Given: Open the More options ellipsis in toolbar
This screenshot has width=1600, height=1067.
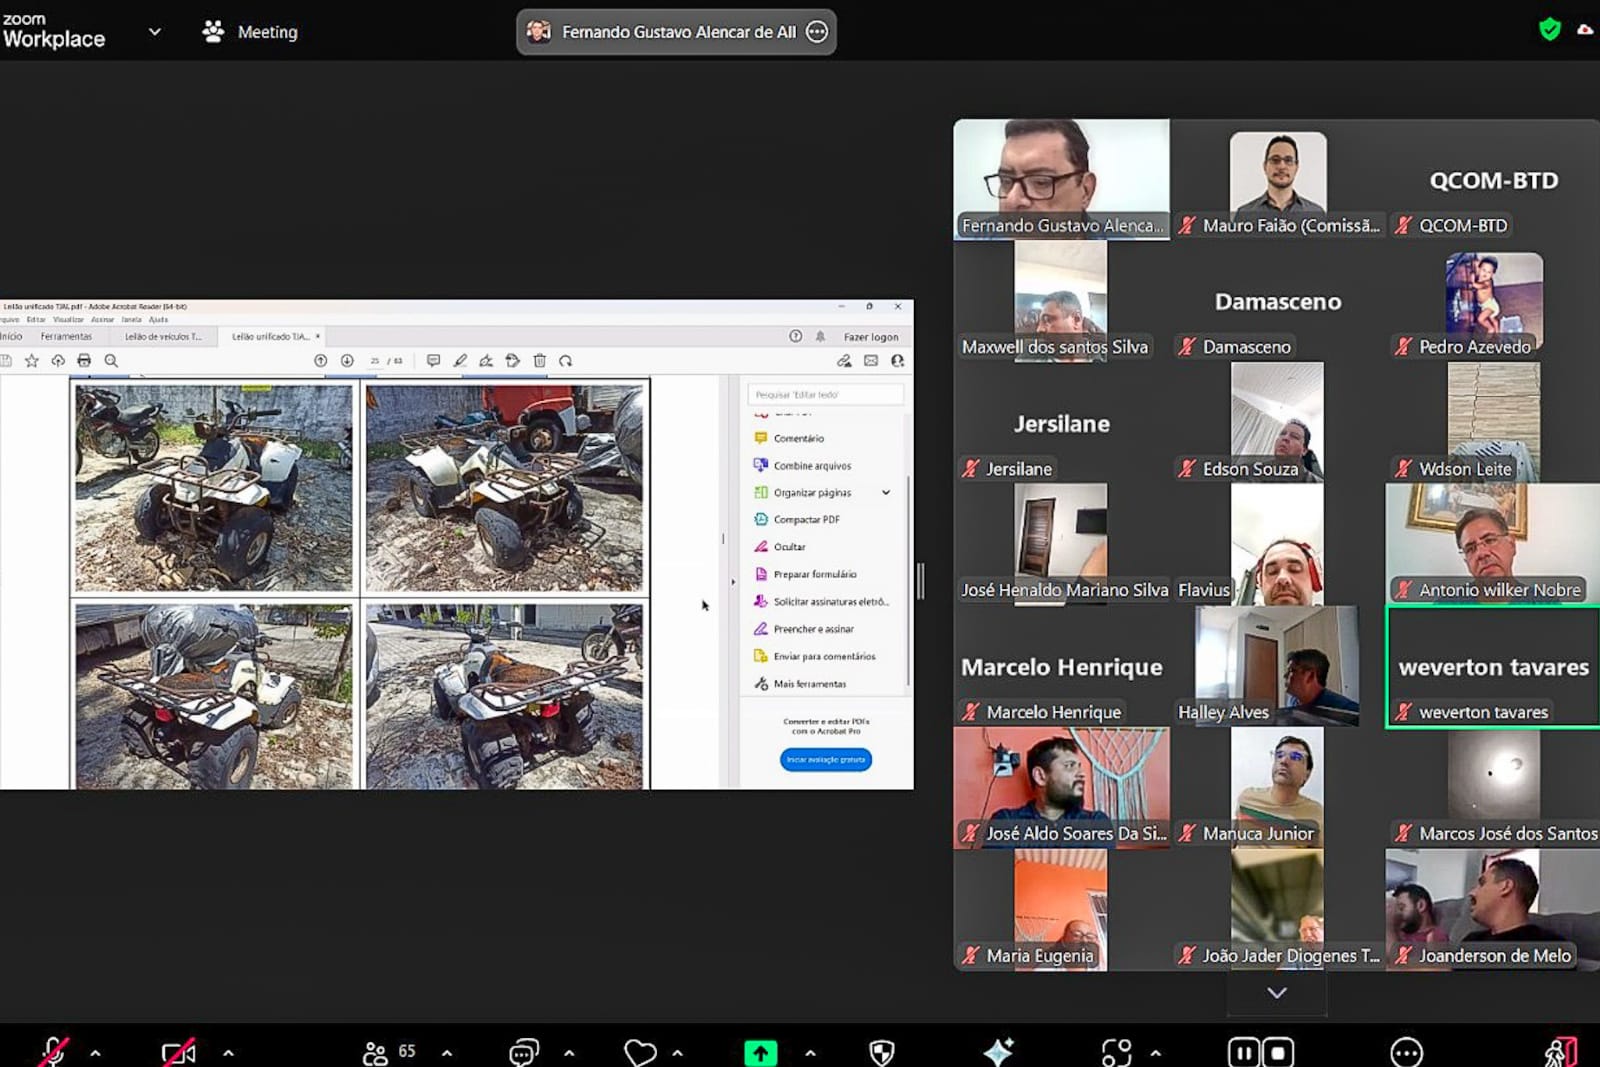Looking at the screenshot, I should [x=1406, y=1052].
